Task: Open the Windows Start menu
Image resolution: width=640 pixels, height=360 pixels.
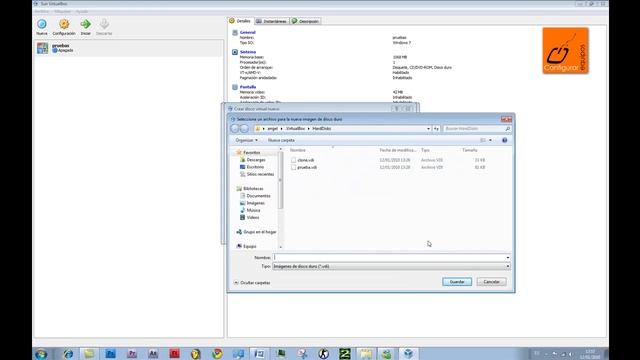Action: tap(41, 354)
